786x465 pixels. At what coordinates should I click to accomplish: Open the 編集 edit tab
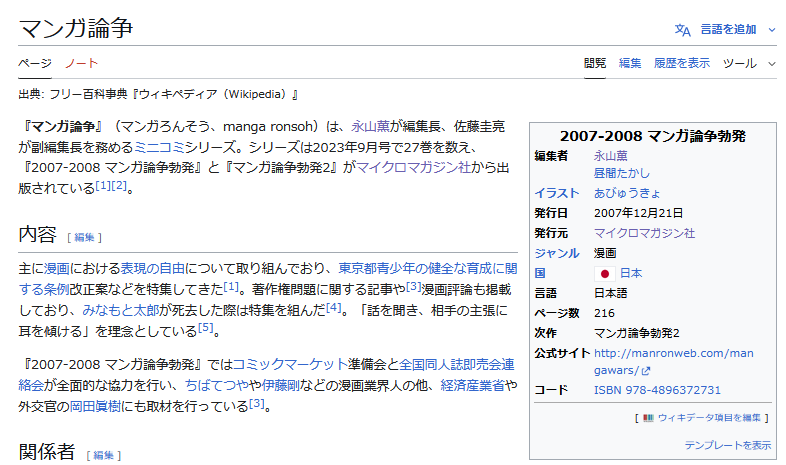click(x=630, y=63)
